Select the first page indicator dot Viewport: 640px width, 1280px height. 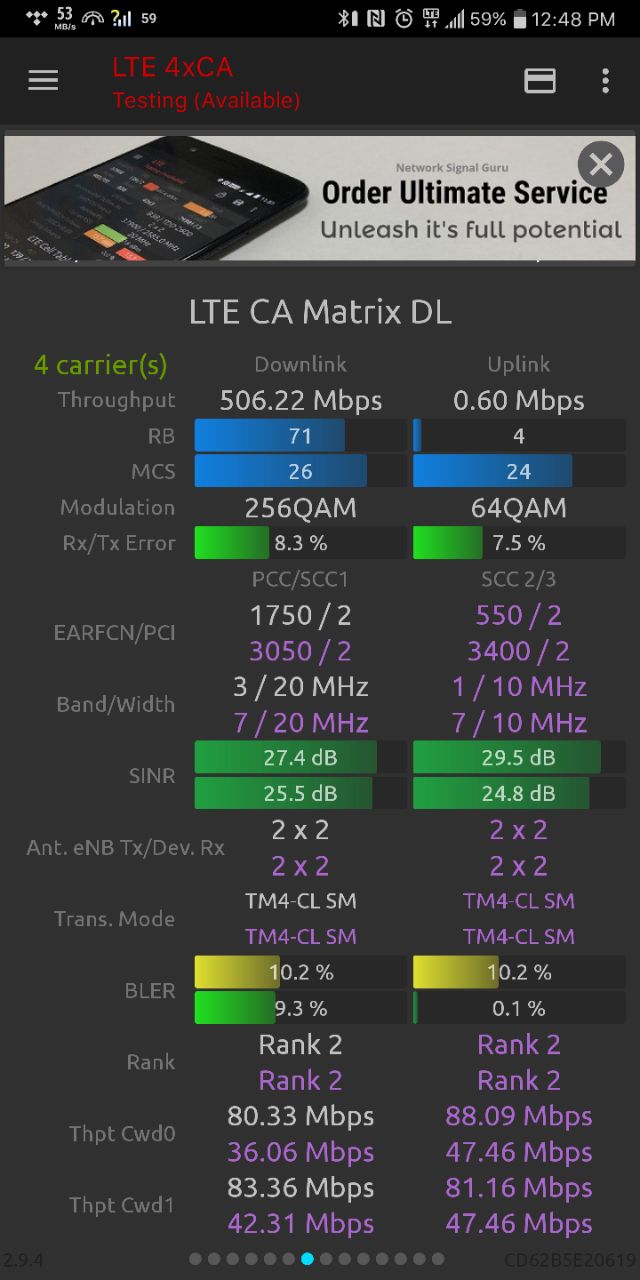pos(195,1259)
